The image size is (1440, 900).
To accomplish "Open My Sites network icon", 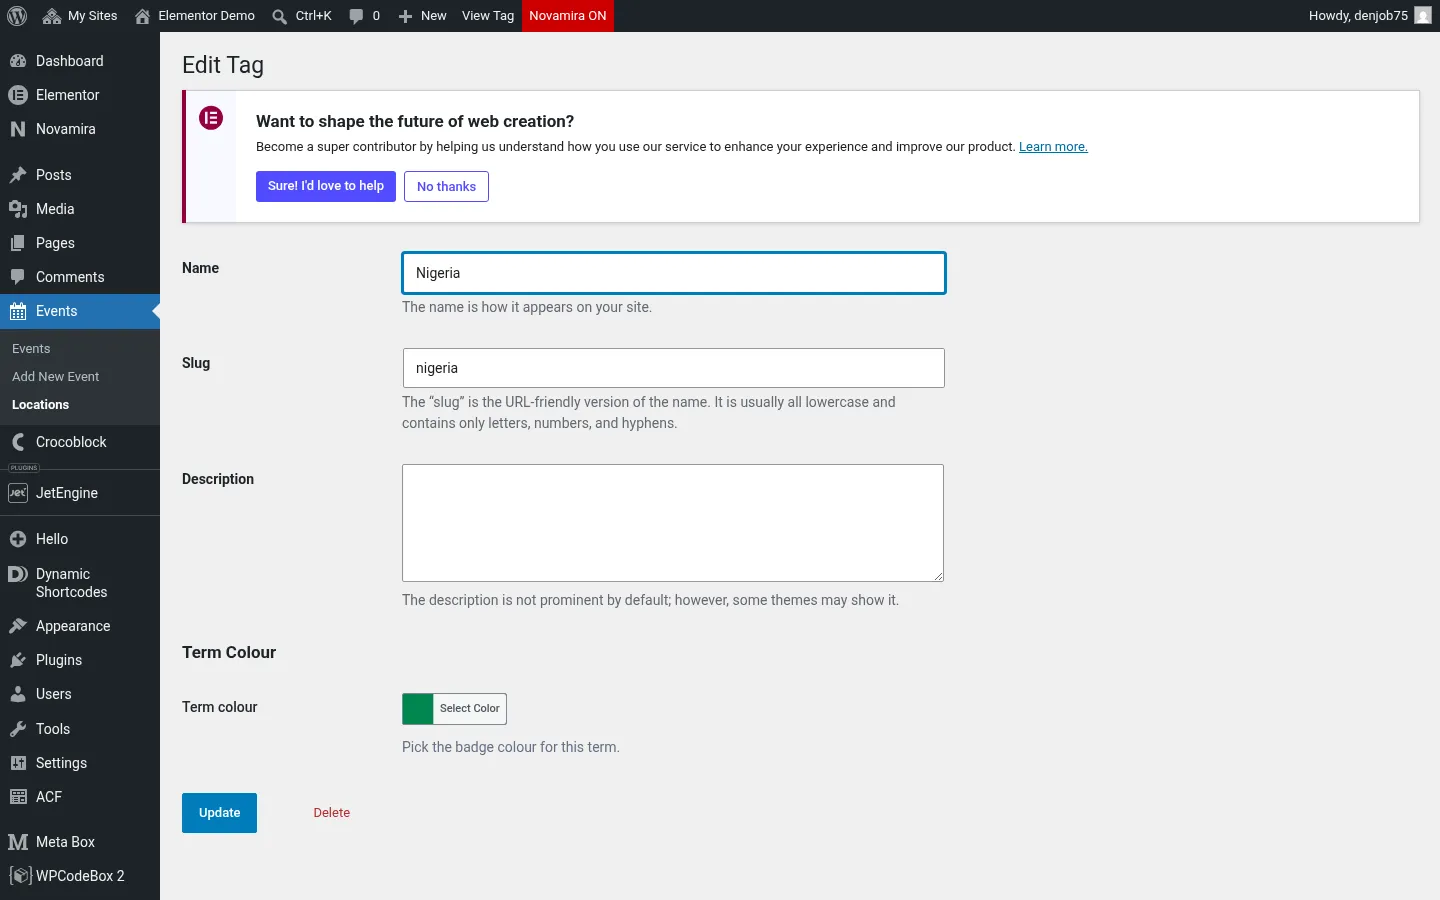I will (x=52, y=16).
